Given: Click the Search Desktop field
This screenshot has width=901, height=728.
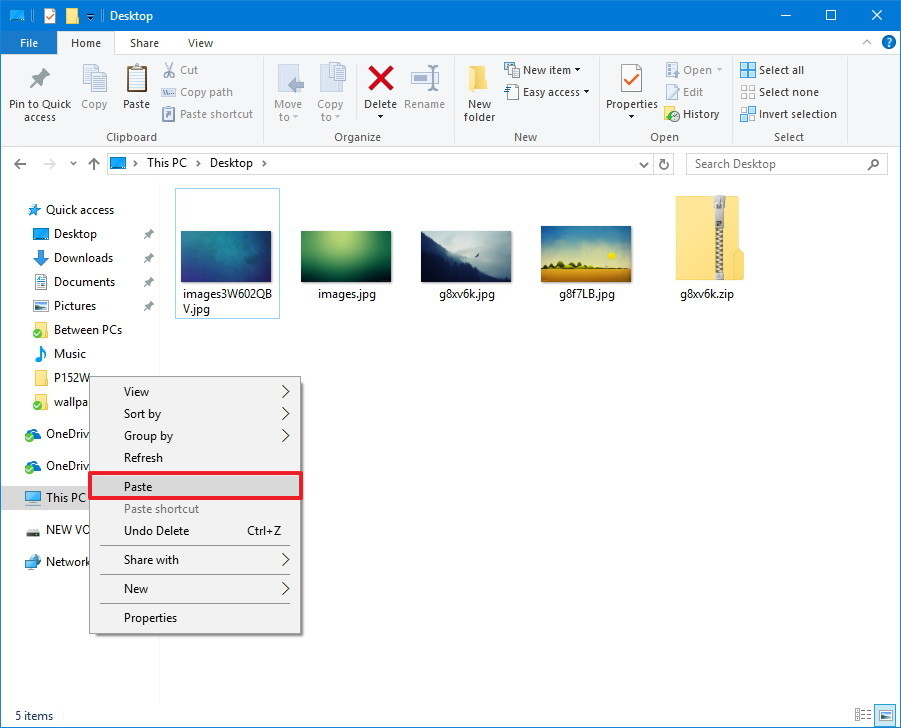Looking at the screenshot, I should click(786, 164).
